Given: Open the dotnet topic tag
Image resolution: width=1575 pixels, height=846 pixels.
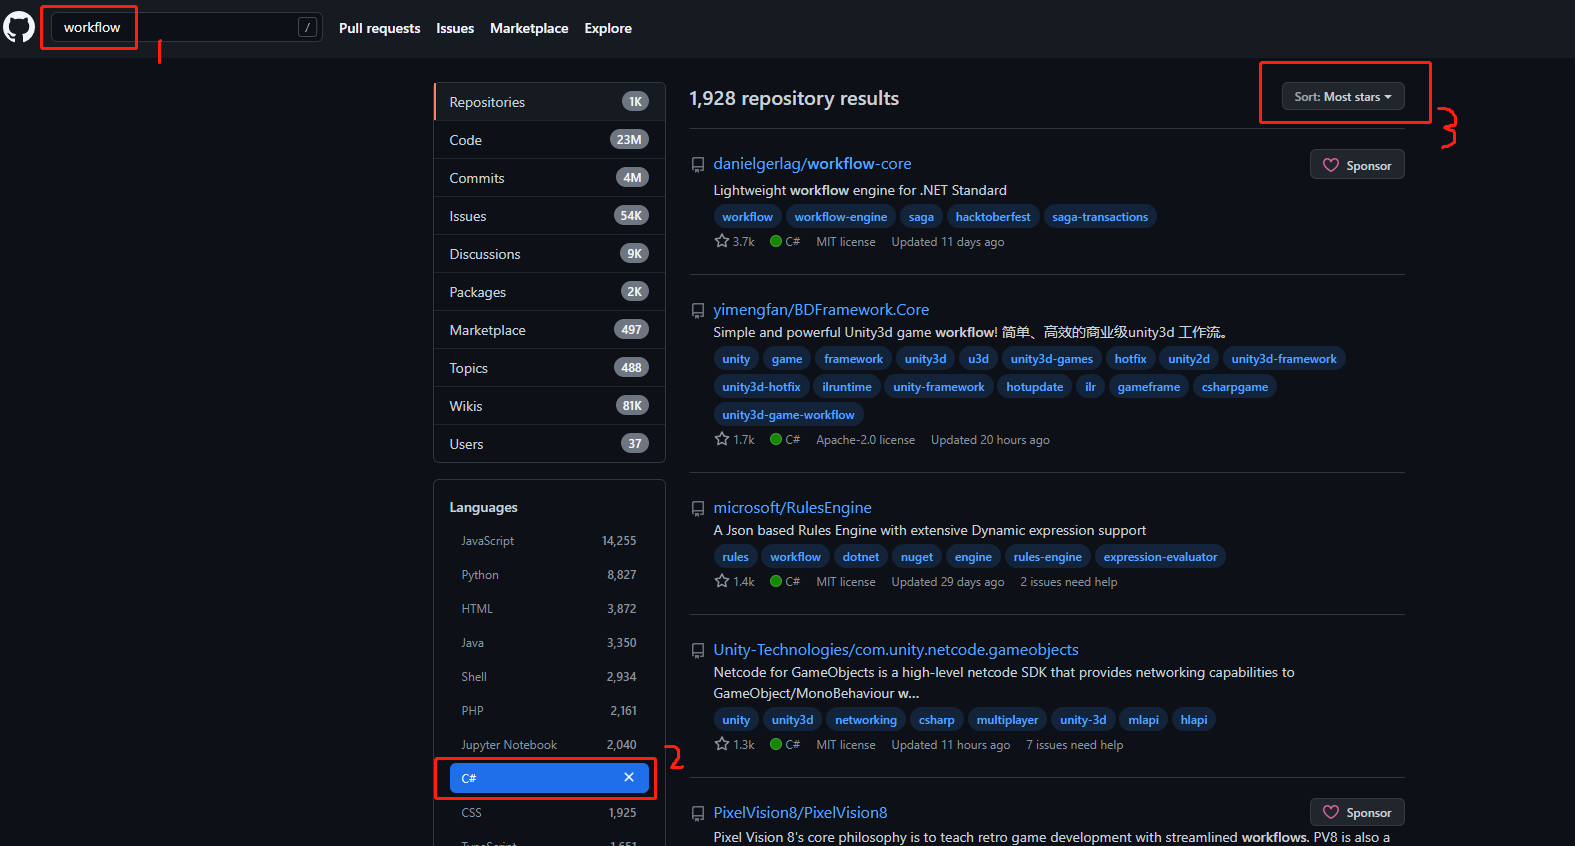Looking at the screenshot, I should (x=860, y=557).
